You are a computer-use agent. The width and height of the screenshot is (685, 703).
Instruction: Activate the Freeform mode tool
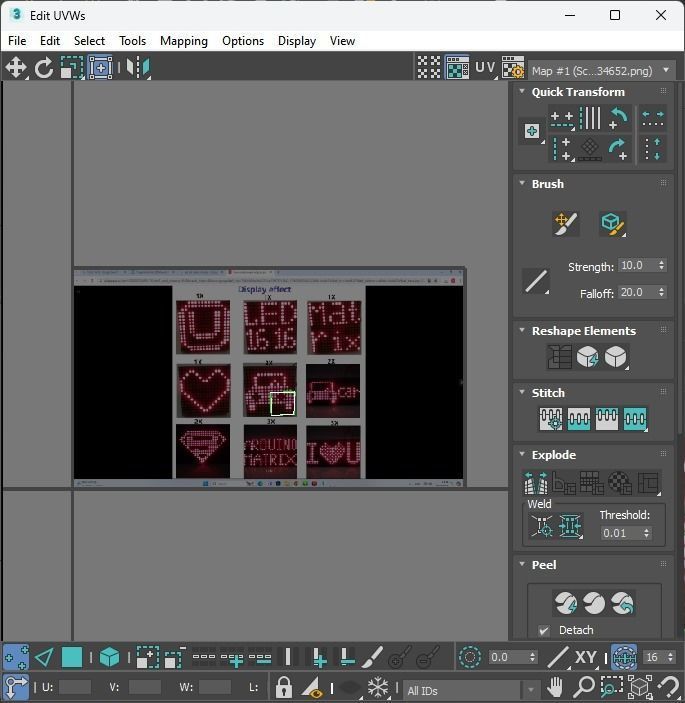pyautogui.click(x=100, y=68)
